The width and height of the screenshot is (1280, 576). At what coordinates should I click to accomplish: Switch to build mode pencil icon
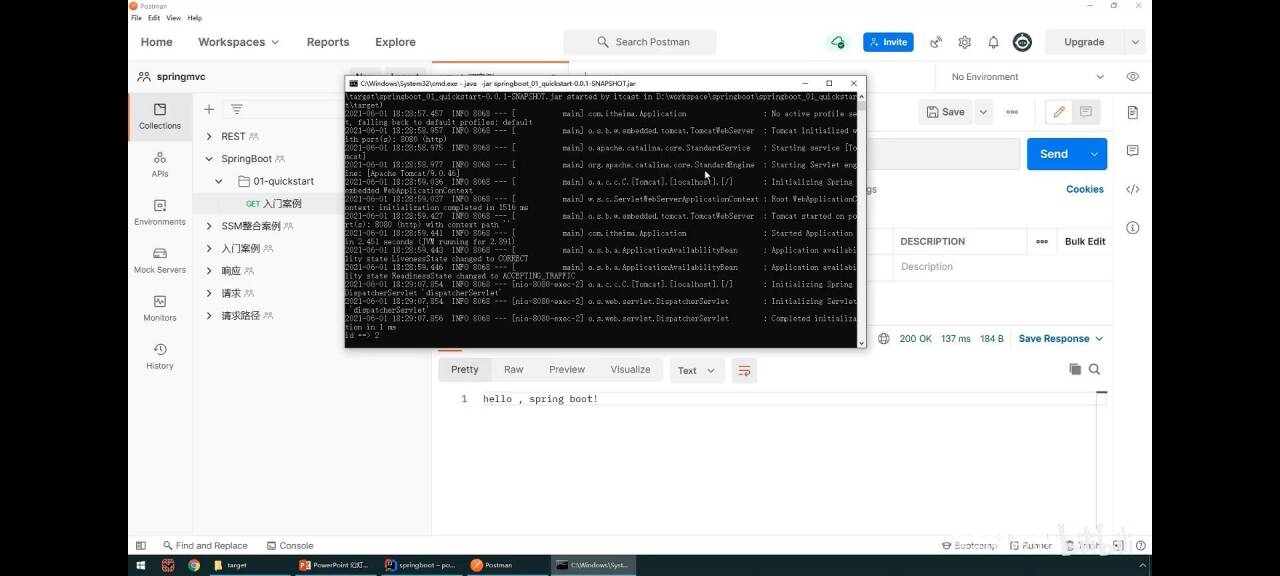click(1059, 112)
